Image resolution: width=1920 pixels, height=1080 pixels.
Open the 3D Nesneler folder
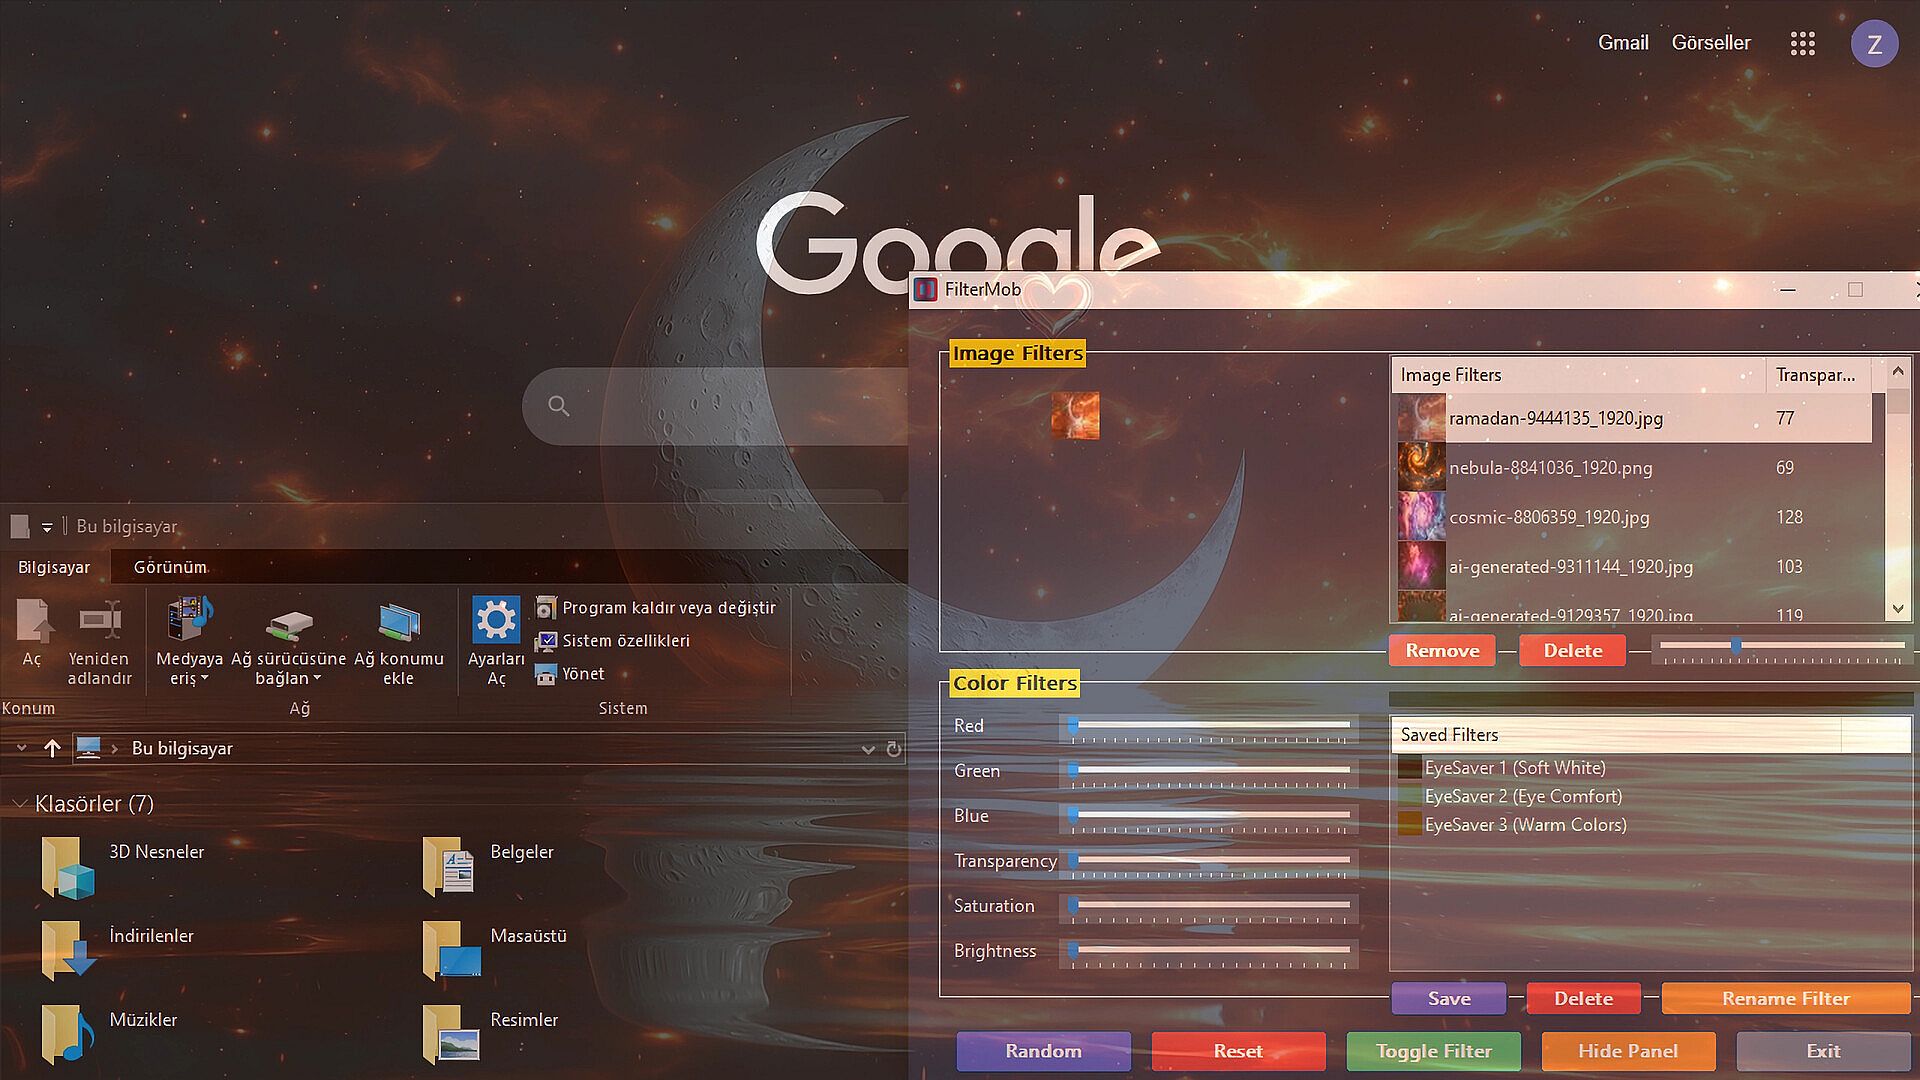(x=68, y=866)
